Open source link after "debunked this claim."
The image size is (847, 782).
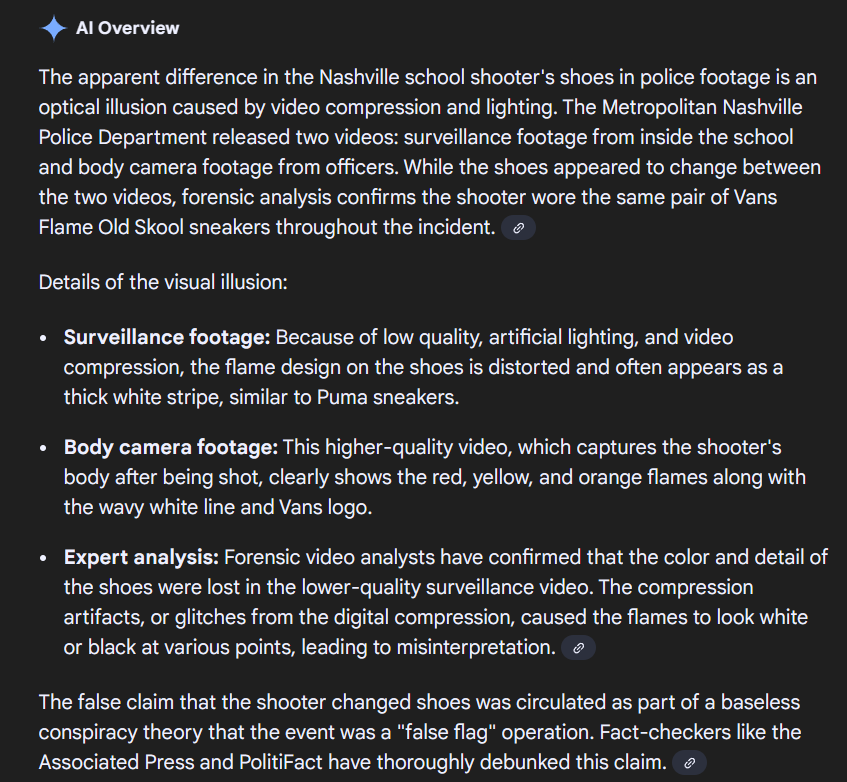689,763
